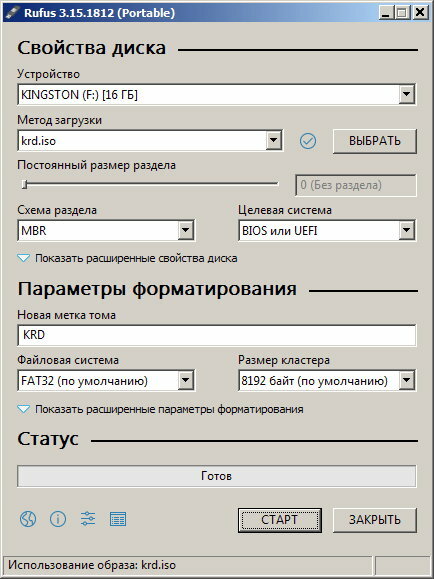Show the log window icon
This screenshot has width=434, height=579.
(x=118, y=520)
